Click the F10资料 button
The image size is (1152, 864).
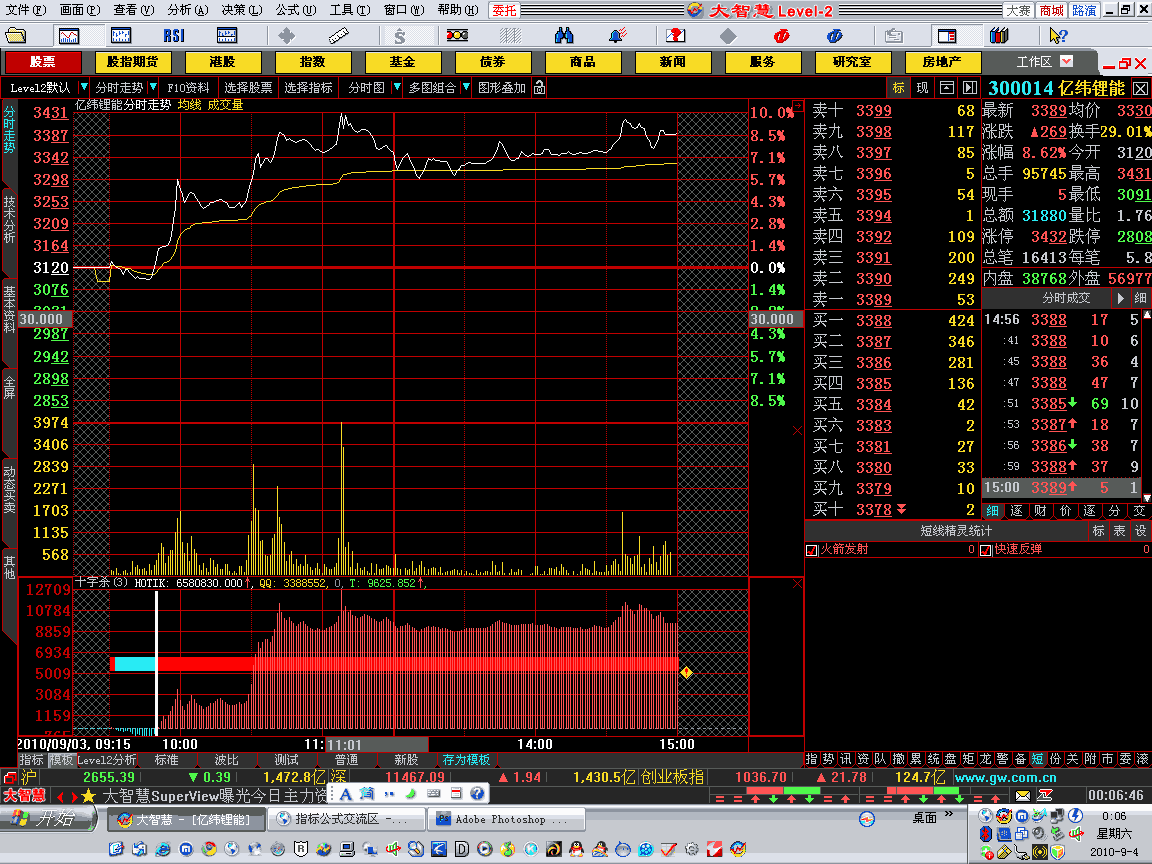click(188, 87)
